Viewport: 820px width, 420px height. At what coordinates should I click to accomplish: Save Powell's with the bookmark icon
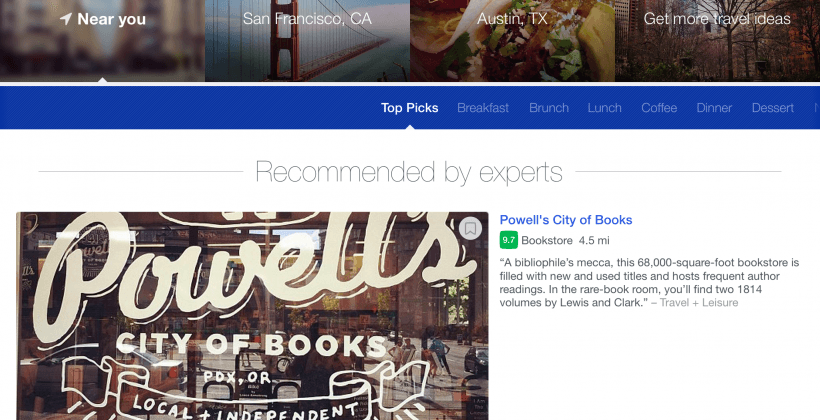(x=470, y=228)
